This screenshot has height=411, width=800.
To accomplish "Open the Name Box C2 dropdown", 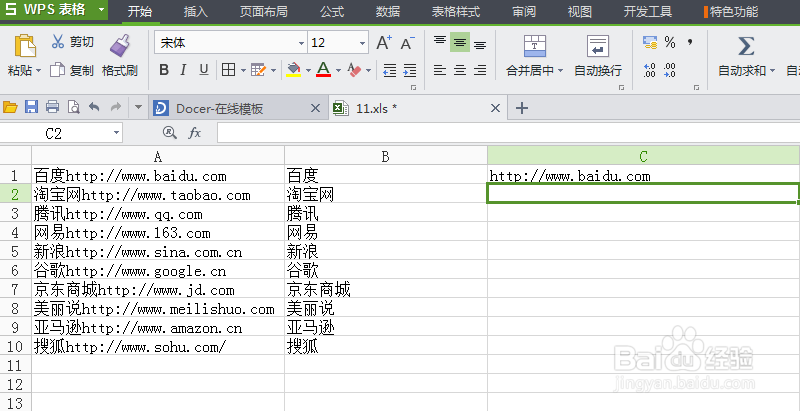I will coord(116,133).
